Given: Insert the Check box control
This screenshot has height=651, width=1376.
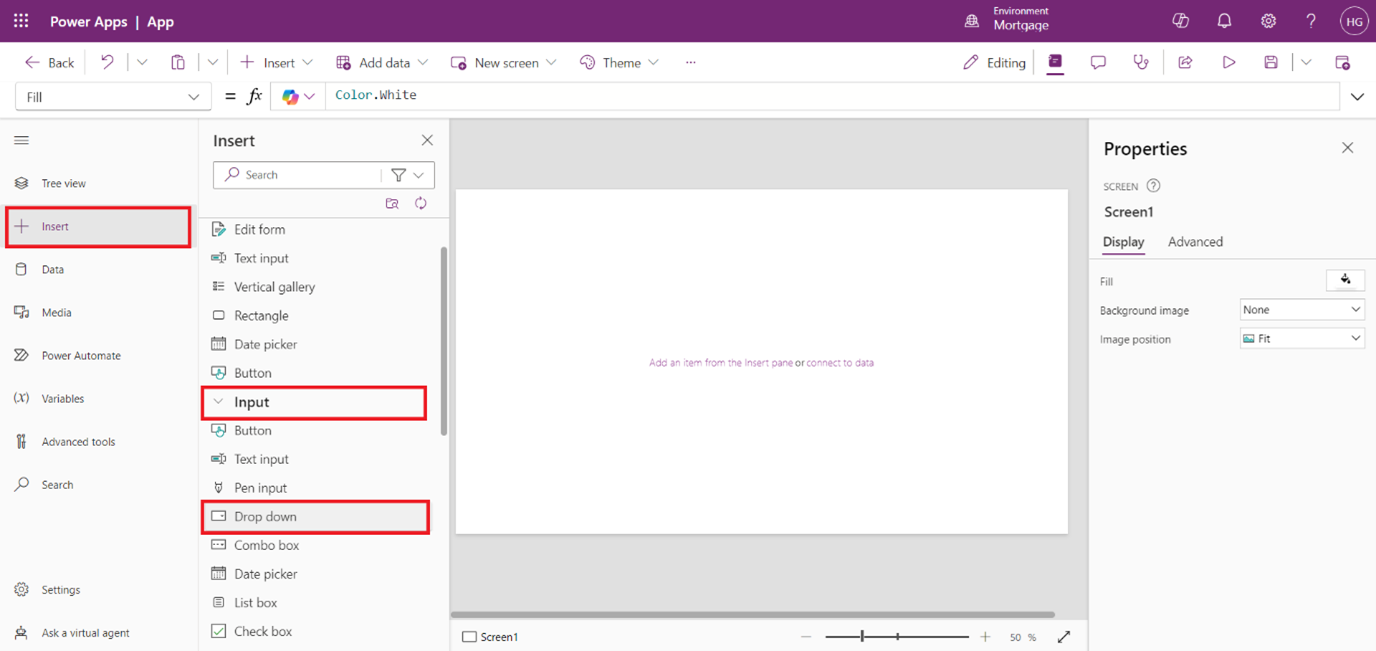Looking at the screenshot, I should (263, 631).
